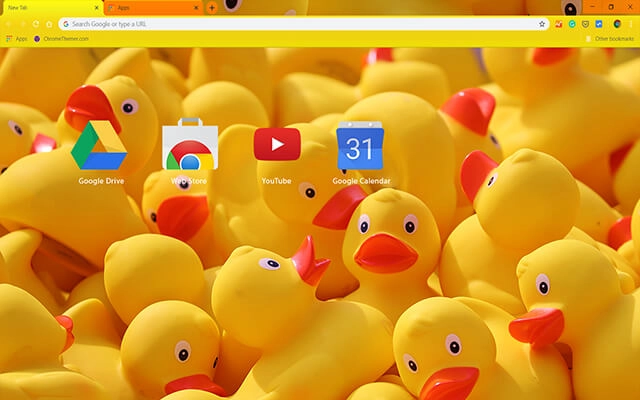
Task: Open the Apps bookmark shortcut
Action: (x=17, y=39)
